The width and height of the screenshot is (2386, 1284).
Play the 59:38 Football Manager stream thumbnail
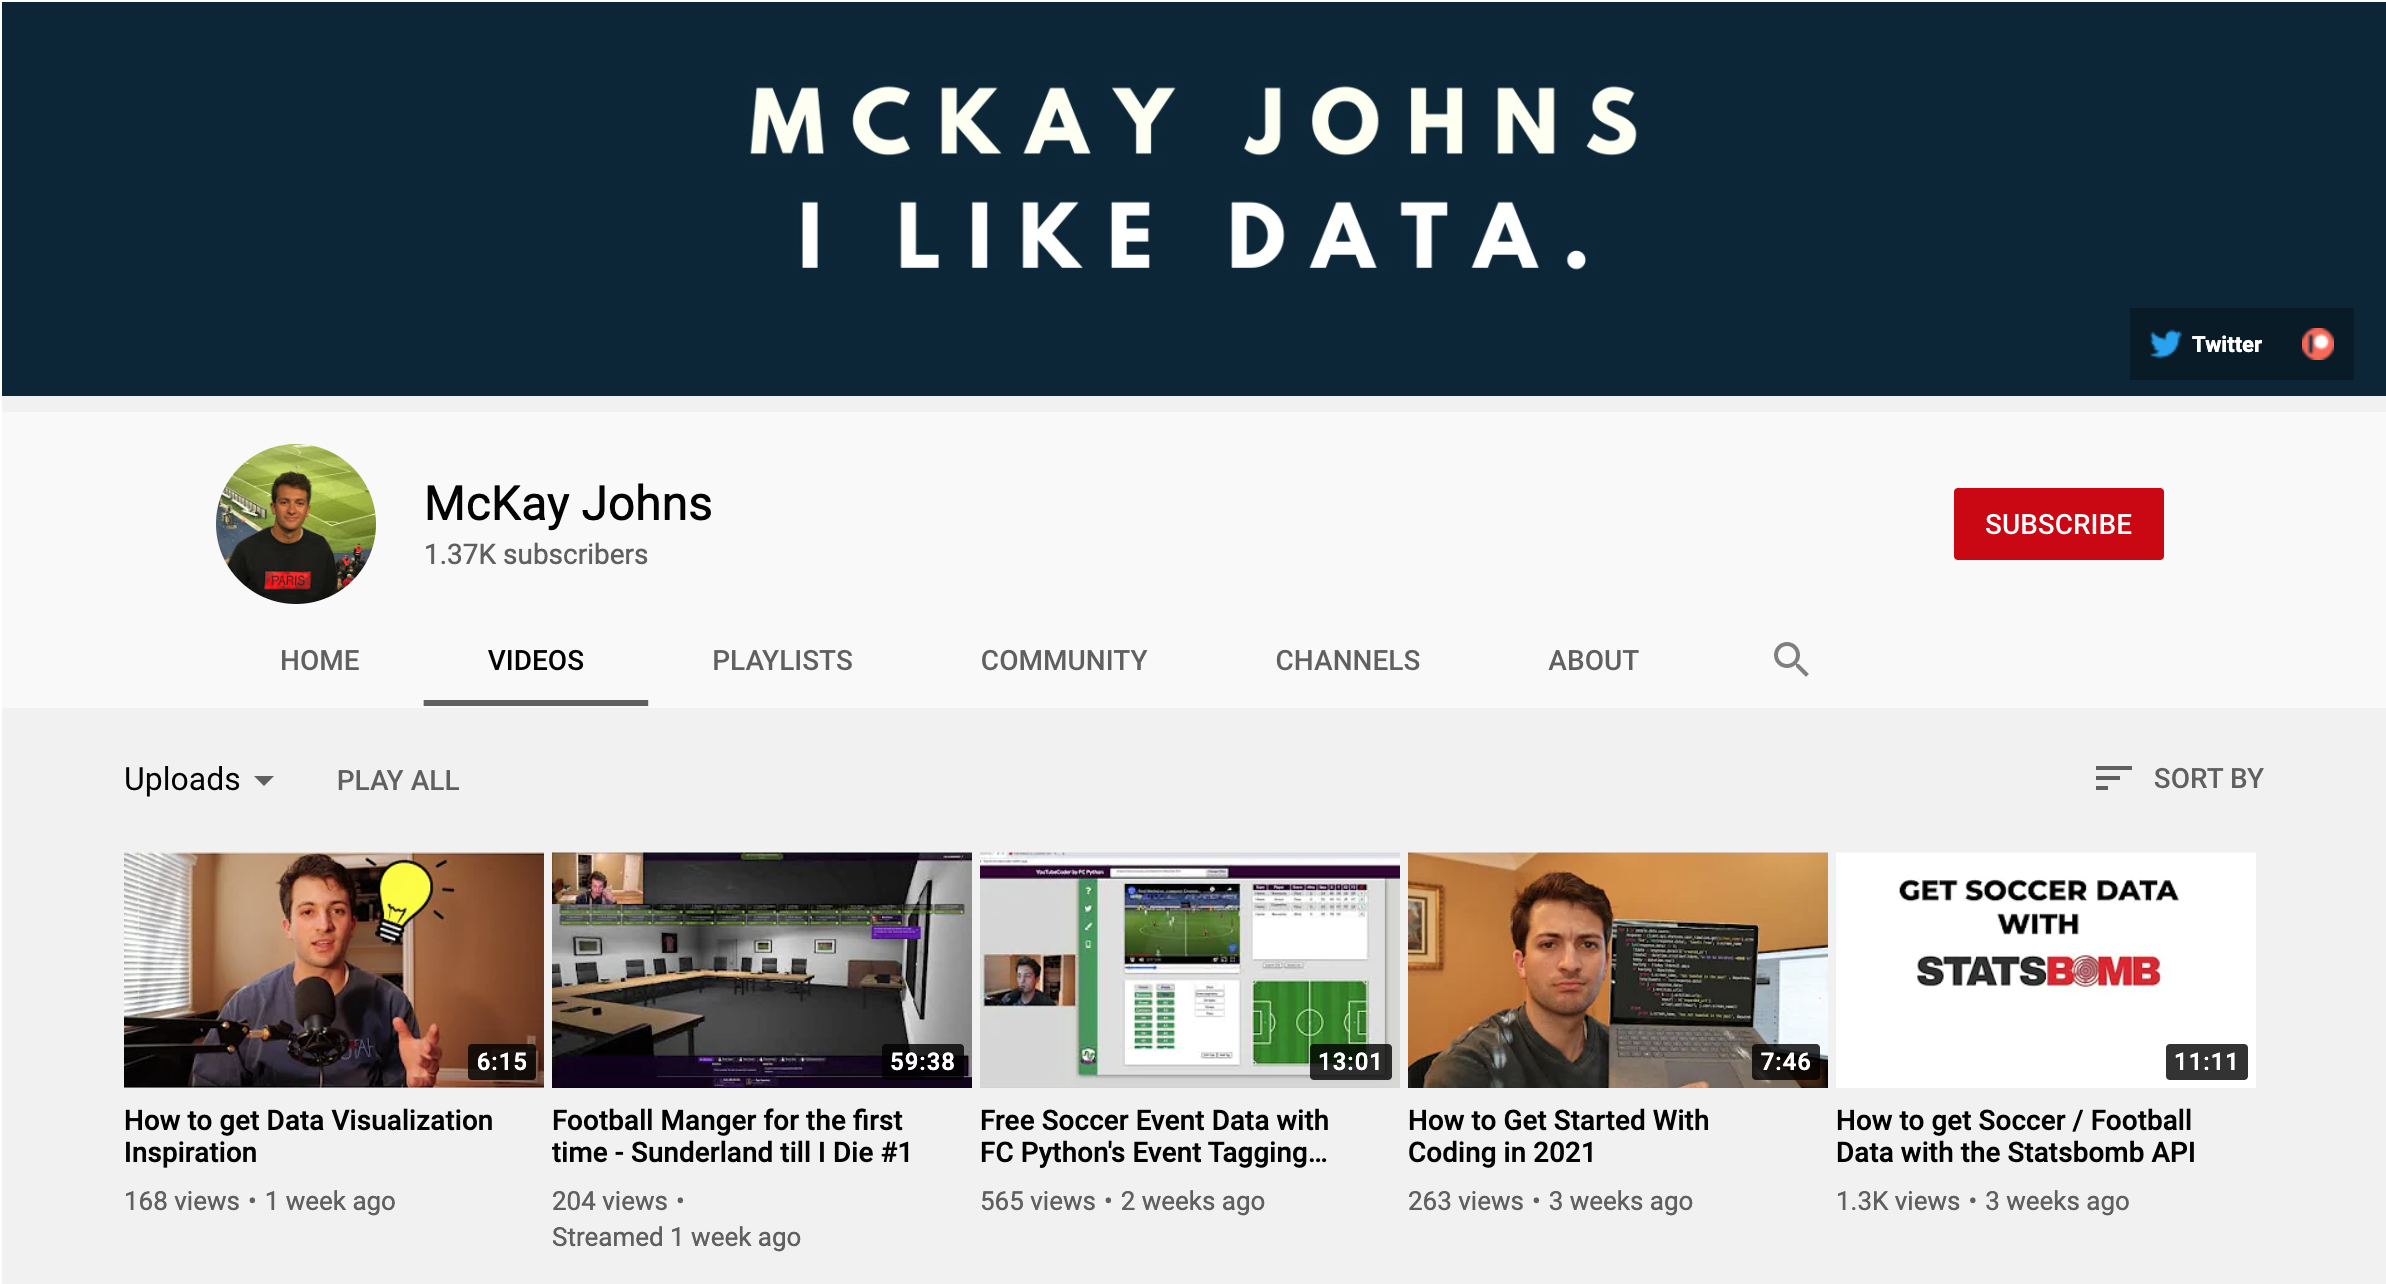pyautogui.click(x=761, y=969)
